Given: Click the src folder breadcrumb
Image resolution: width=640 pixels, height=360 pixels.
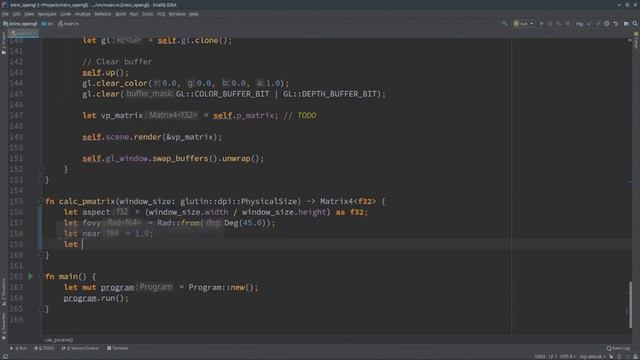Looking at the screenshot, I should tap(47, 24).
